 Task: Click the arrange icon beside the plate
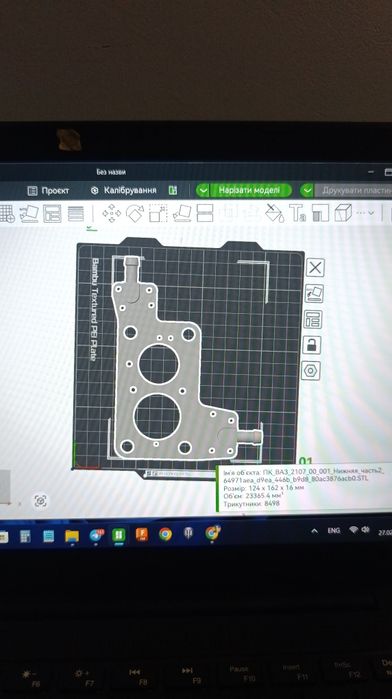coord(313,319)
